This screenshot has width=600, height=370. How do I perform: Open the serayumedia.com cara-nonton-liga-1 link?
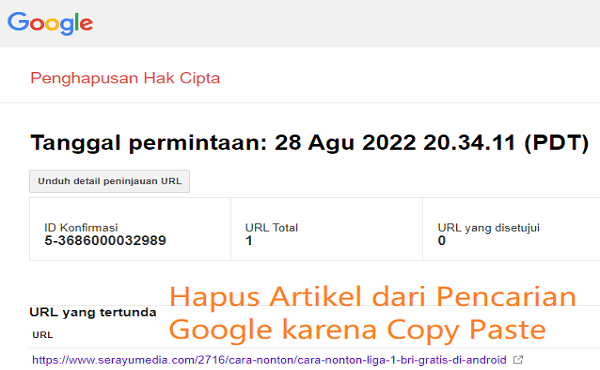[x=269, y=360]
